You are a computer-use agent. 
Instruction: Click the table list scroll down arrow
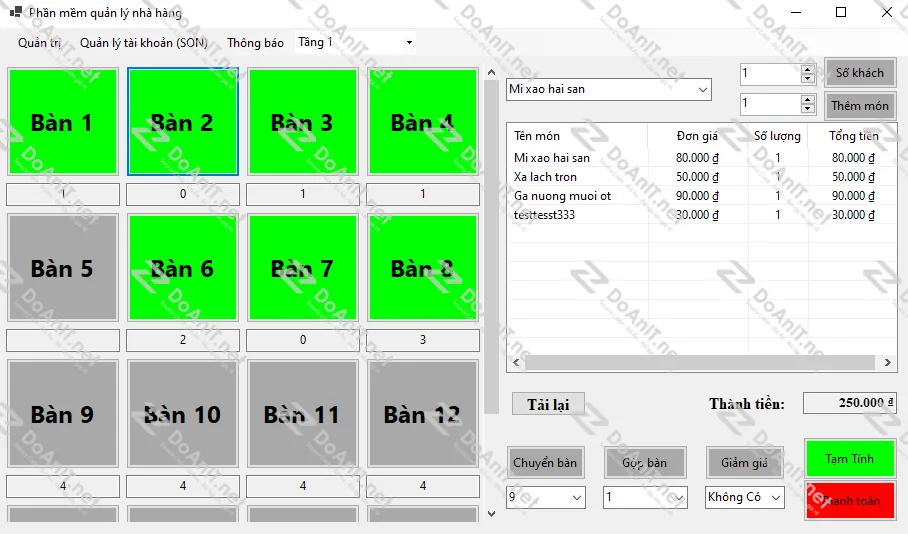coord(491,513)
